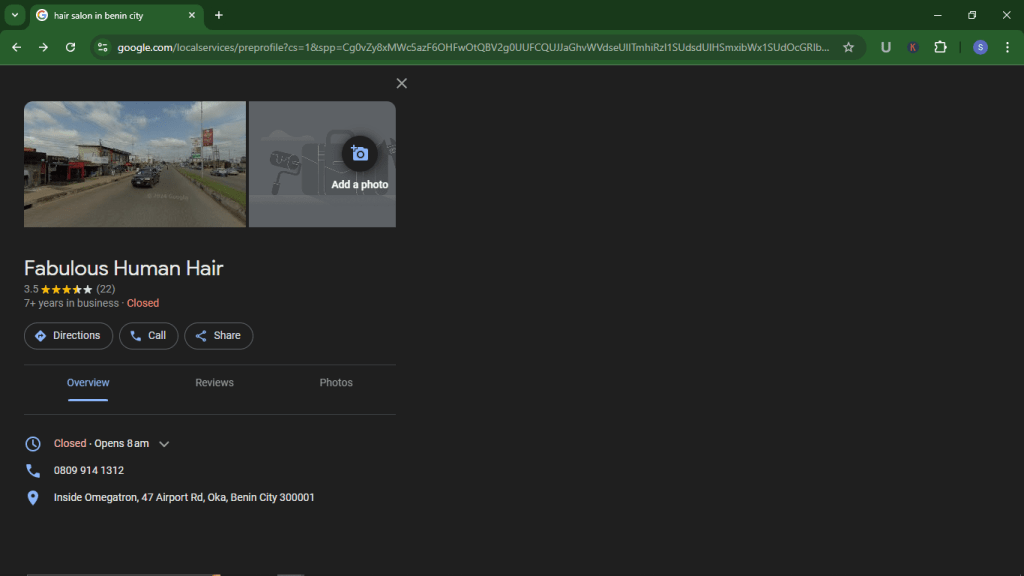Click the phone number 0809 914 1312

(89, 471)
